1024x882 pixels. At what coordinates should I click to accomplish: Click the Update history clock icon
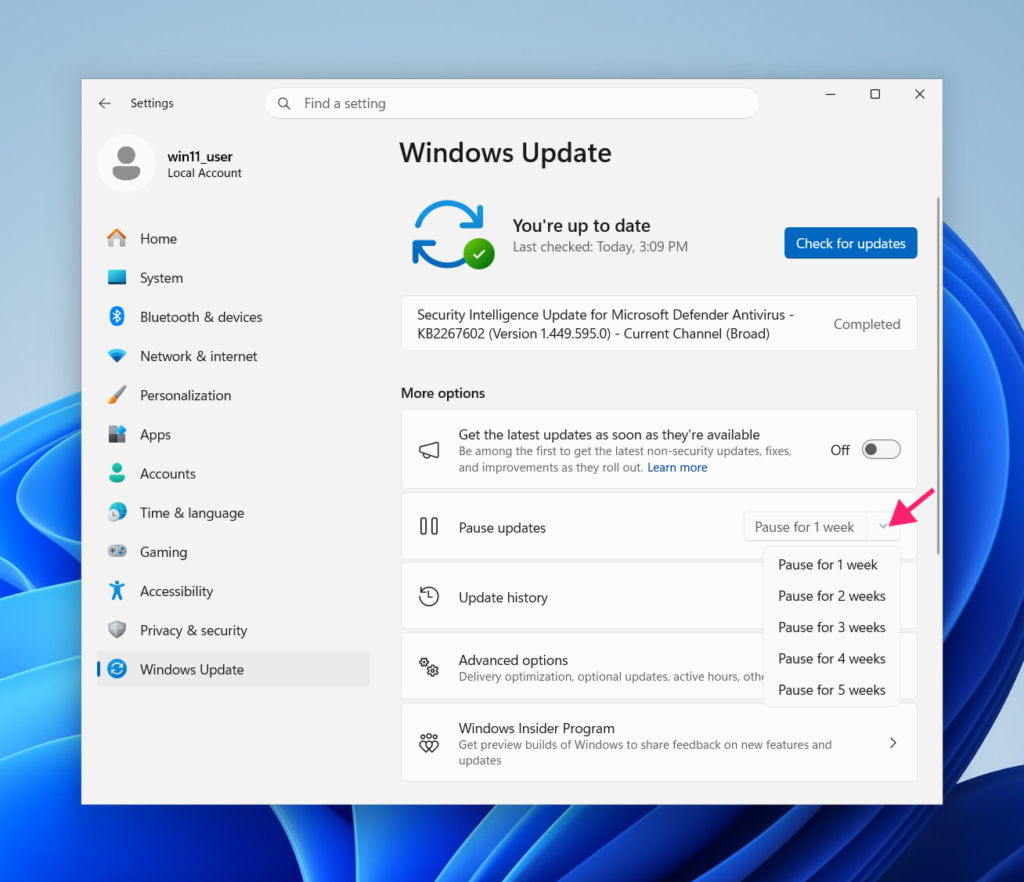click(x=429, y=597)
